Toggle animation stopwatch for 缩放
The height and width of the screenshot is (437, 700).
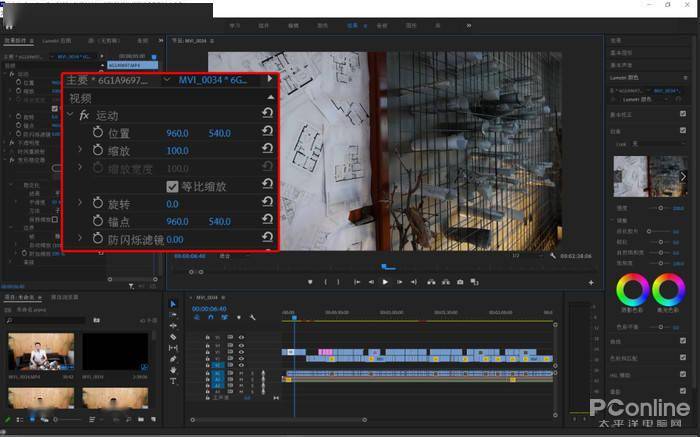(x=98, y=150)
